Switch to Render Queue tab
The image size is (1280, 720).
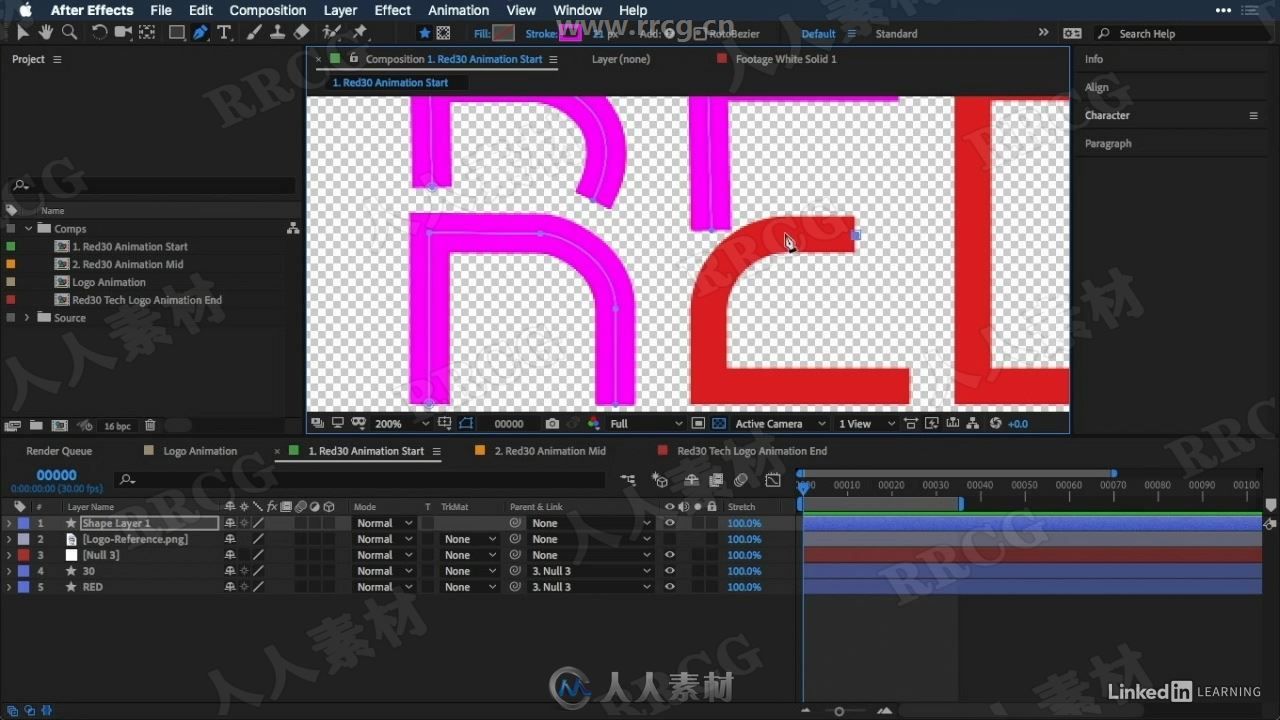(59, 451)
